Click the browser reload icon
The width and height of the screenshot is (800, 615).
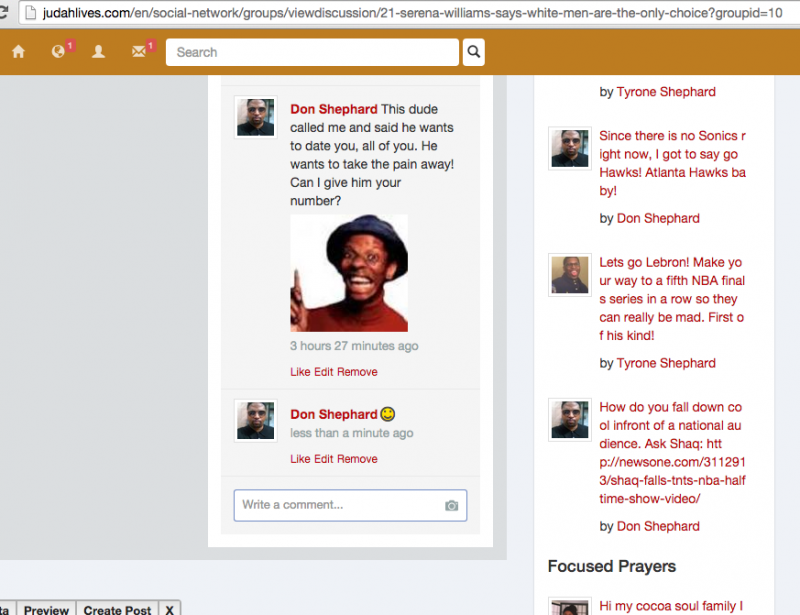(4, 12)
